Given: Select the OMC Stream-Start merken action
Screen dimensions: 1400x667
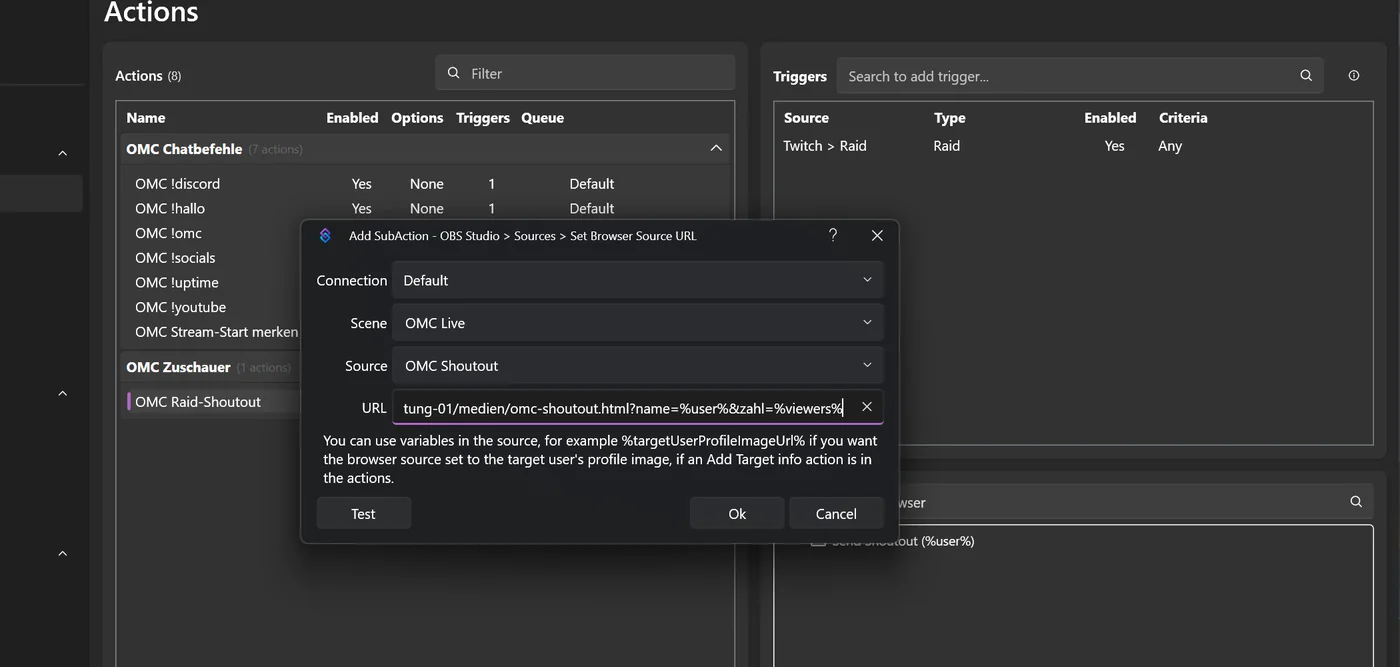Looking at the screenshot, I should click(x=216, y=332).
